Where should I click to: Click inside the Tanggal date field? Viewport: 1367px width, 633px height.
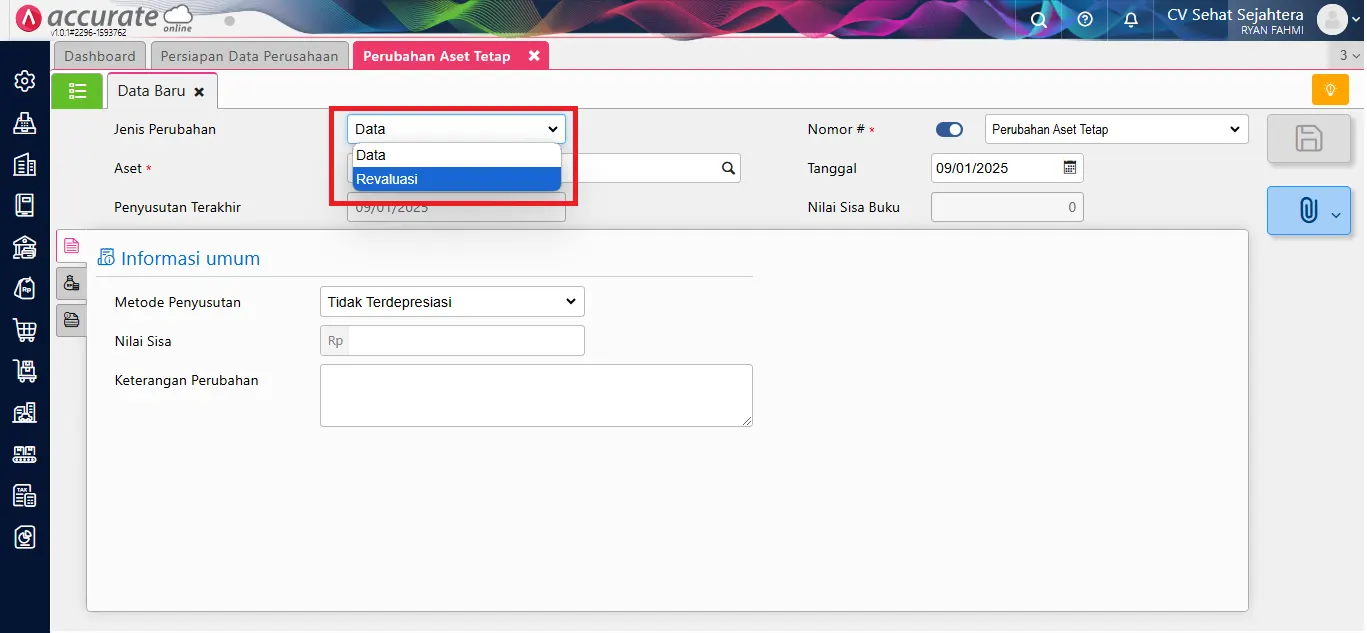click(x=995, y=168)
